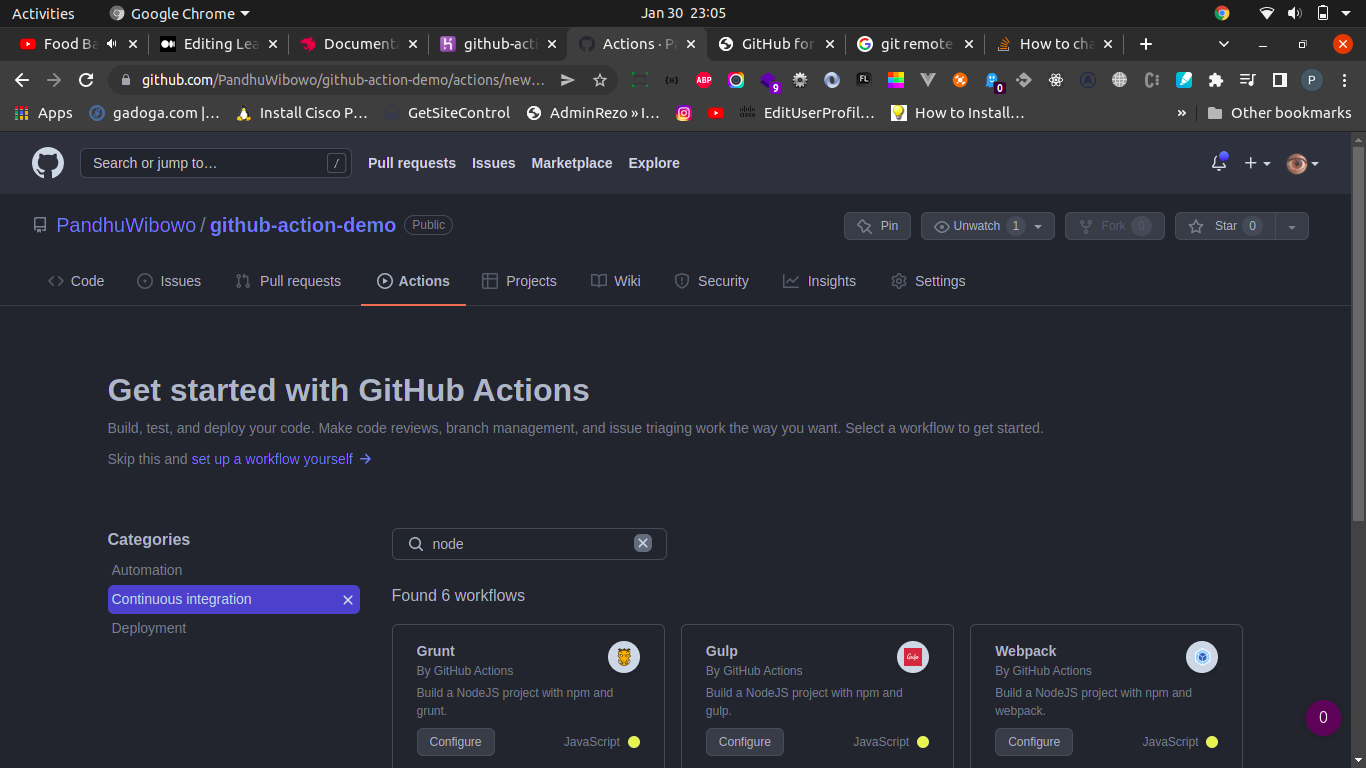1366x768 pixels.
Task: Open the github-action-demo repository link
Action: pos(303,225)
